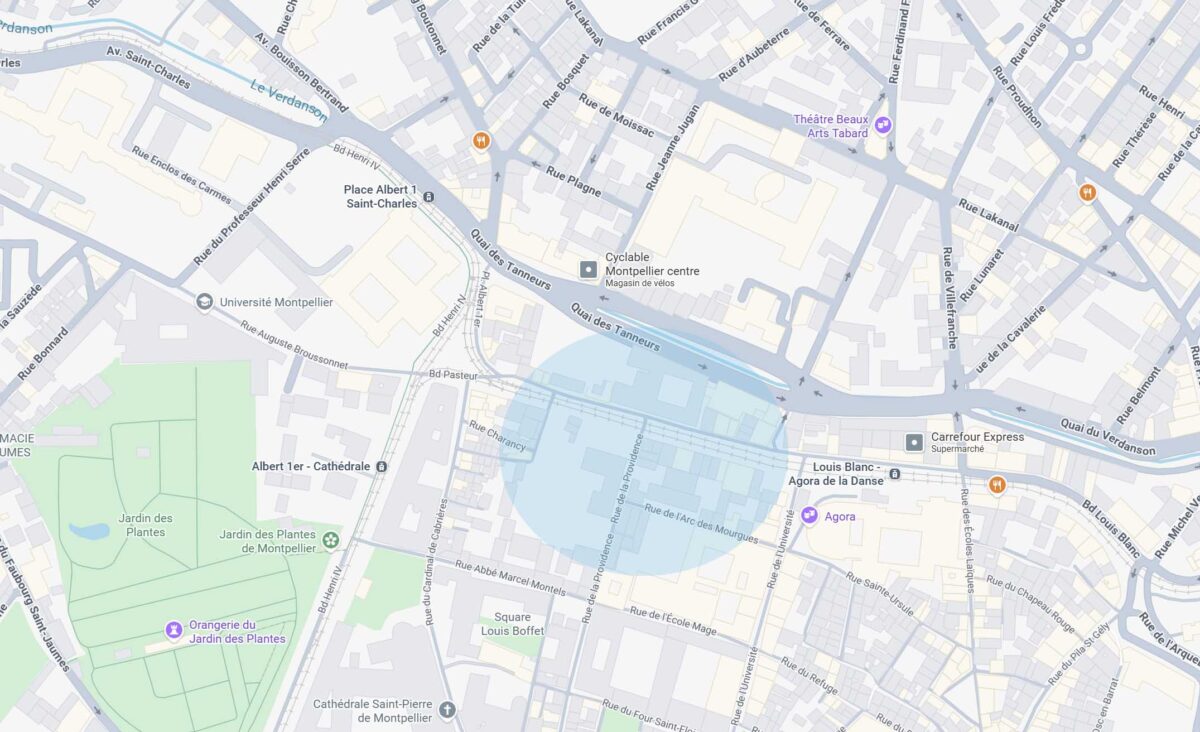Click the Rue de l'Arc des Mourgues label
1200x732 pixels.
point(701,524)
